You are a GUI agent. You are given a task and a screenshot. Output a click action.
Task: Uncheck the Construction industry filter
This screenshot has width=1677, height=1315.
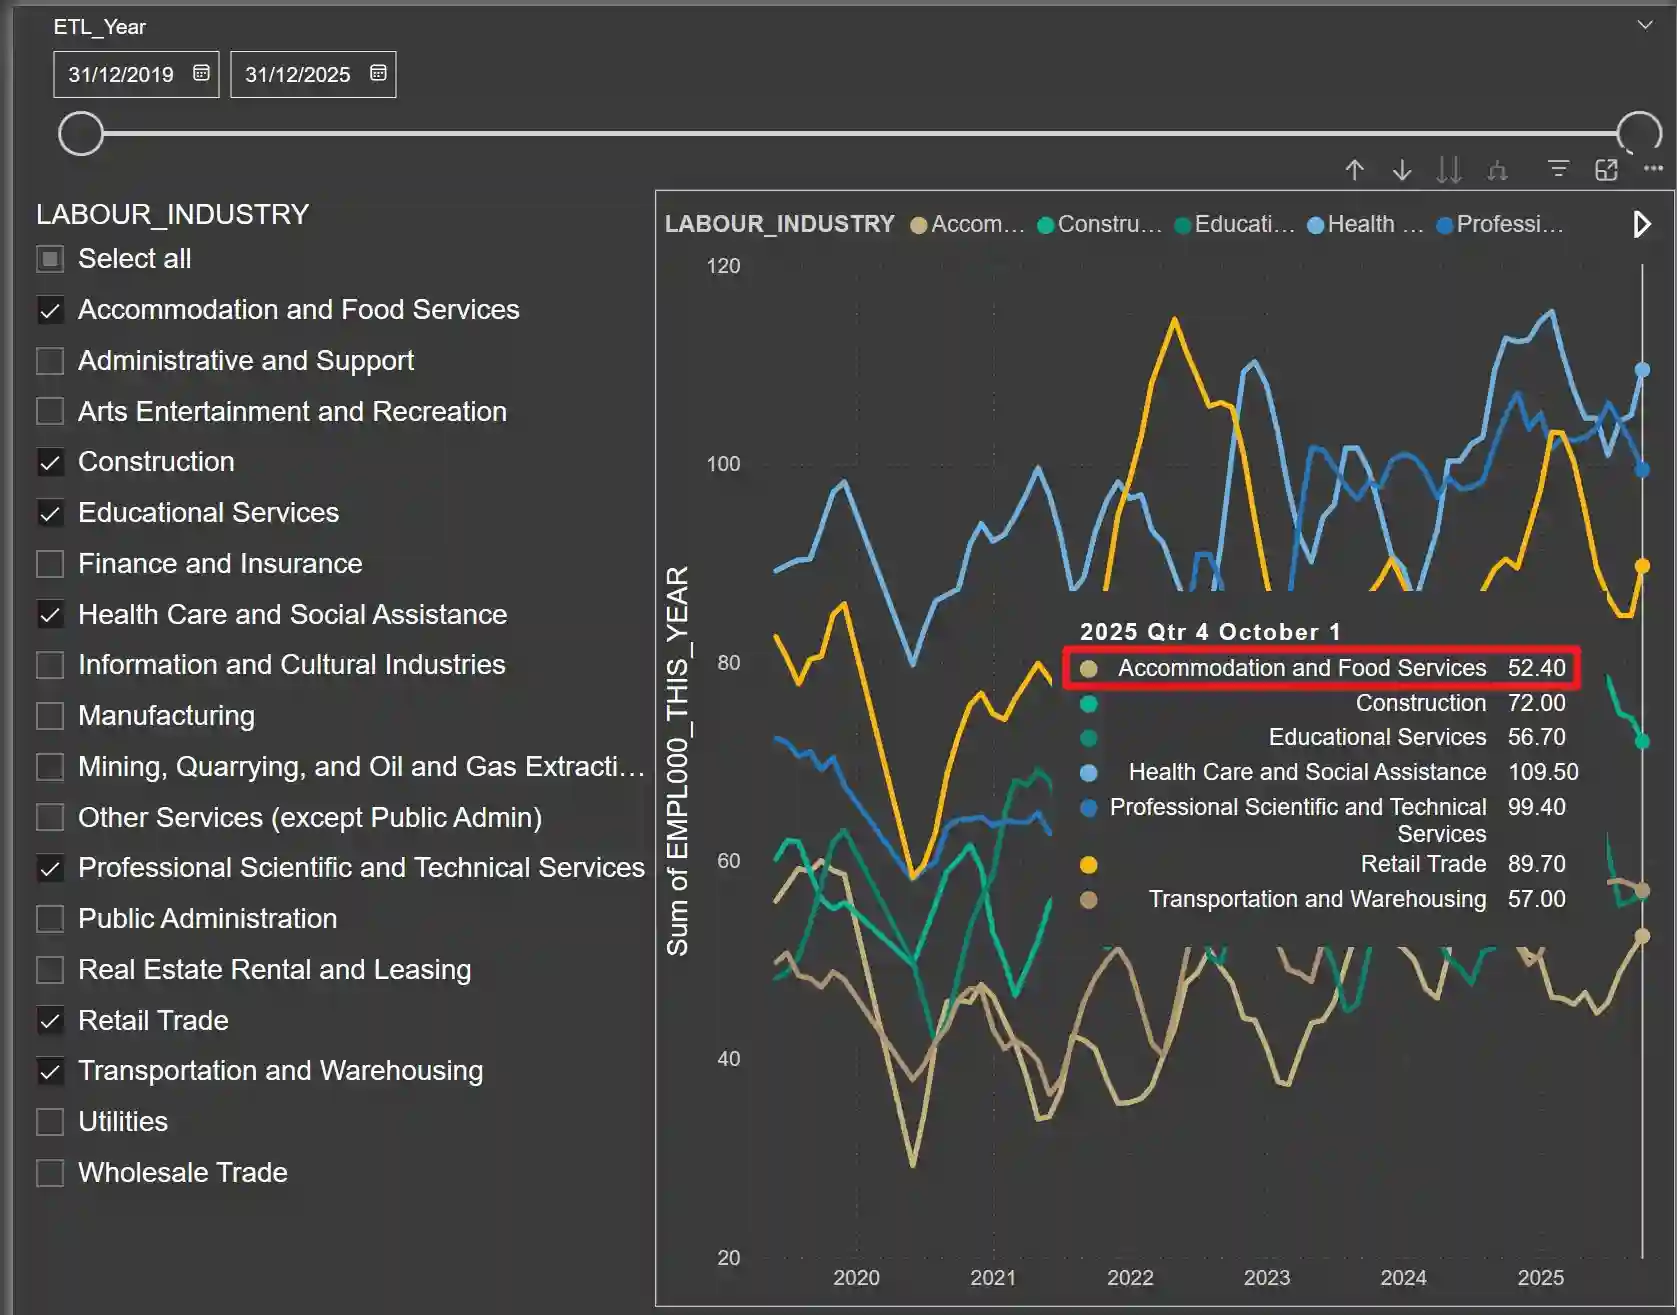point(49,461)
